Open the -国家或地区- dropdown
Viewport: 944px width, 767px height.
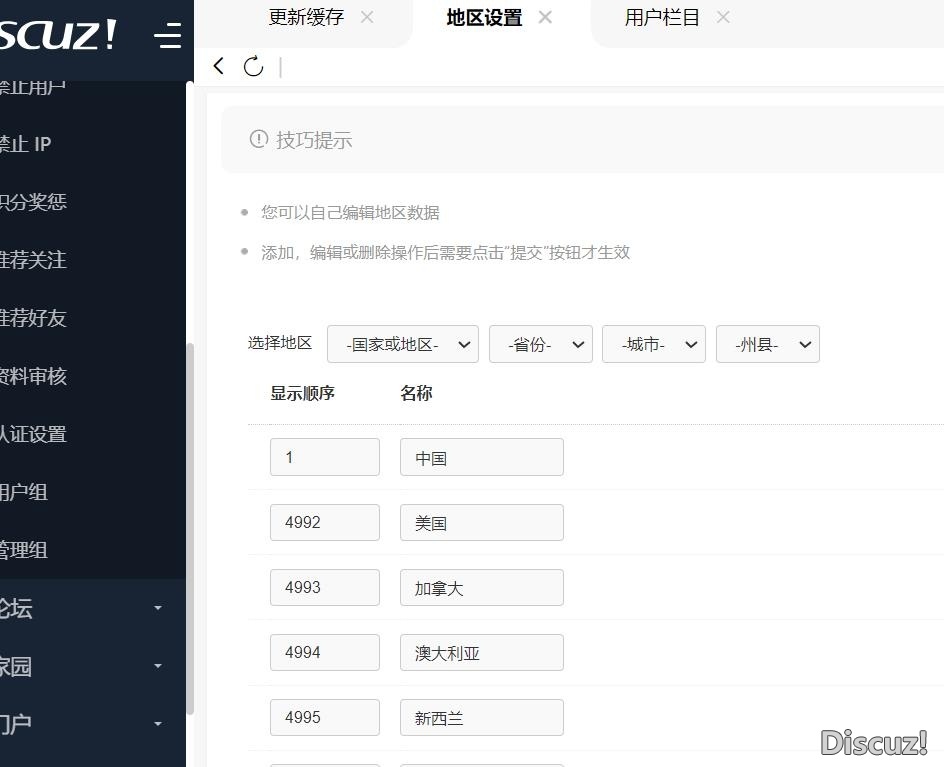point(402,343)
